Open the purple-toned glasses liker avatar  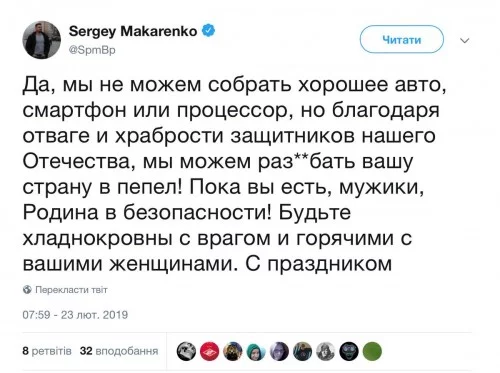click(x=279, y=351)
